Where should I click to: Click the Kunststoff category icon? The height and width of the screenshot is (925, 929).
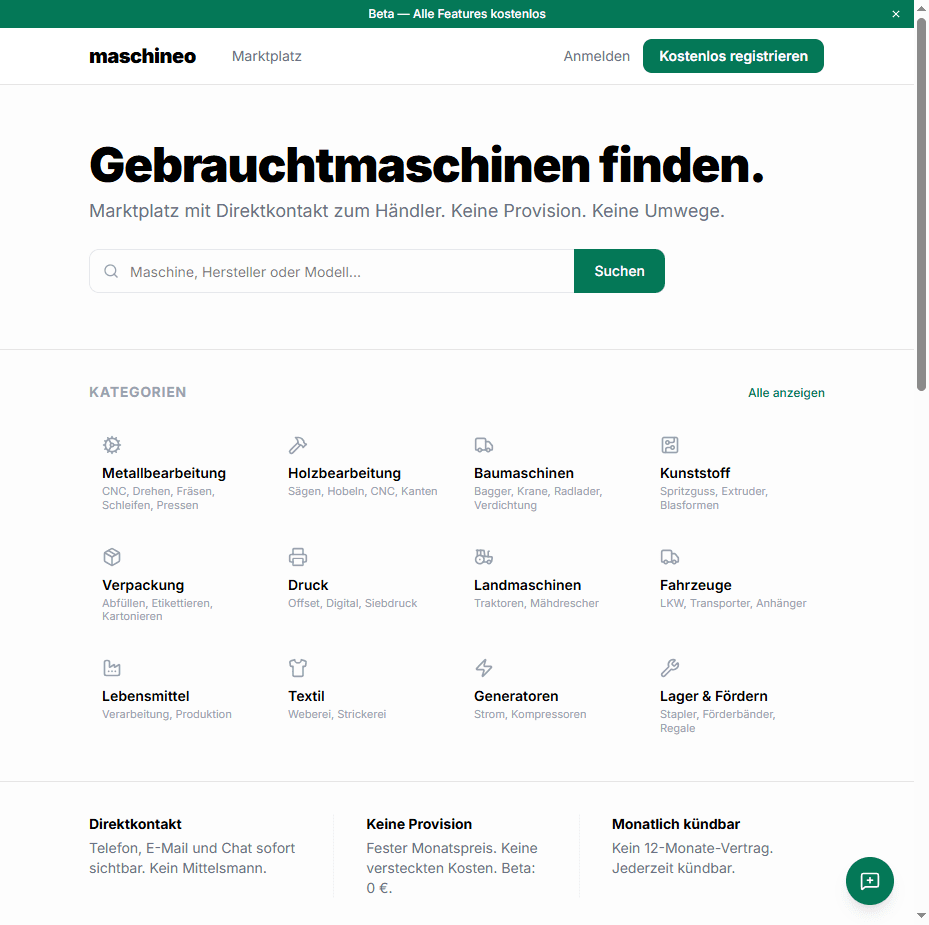[670, 445]
